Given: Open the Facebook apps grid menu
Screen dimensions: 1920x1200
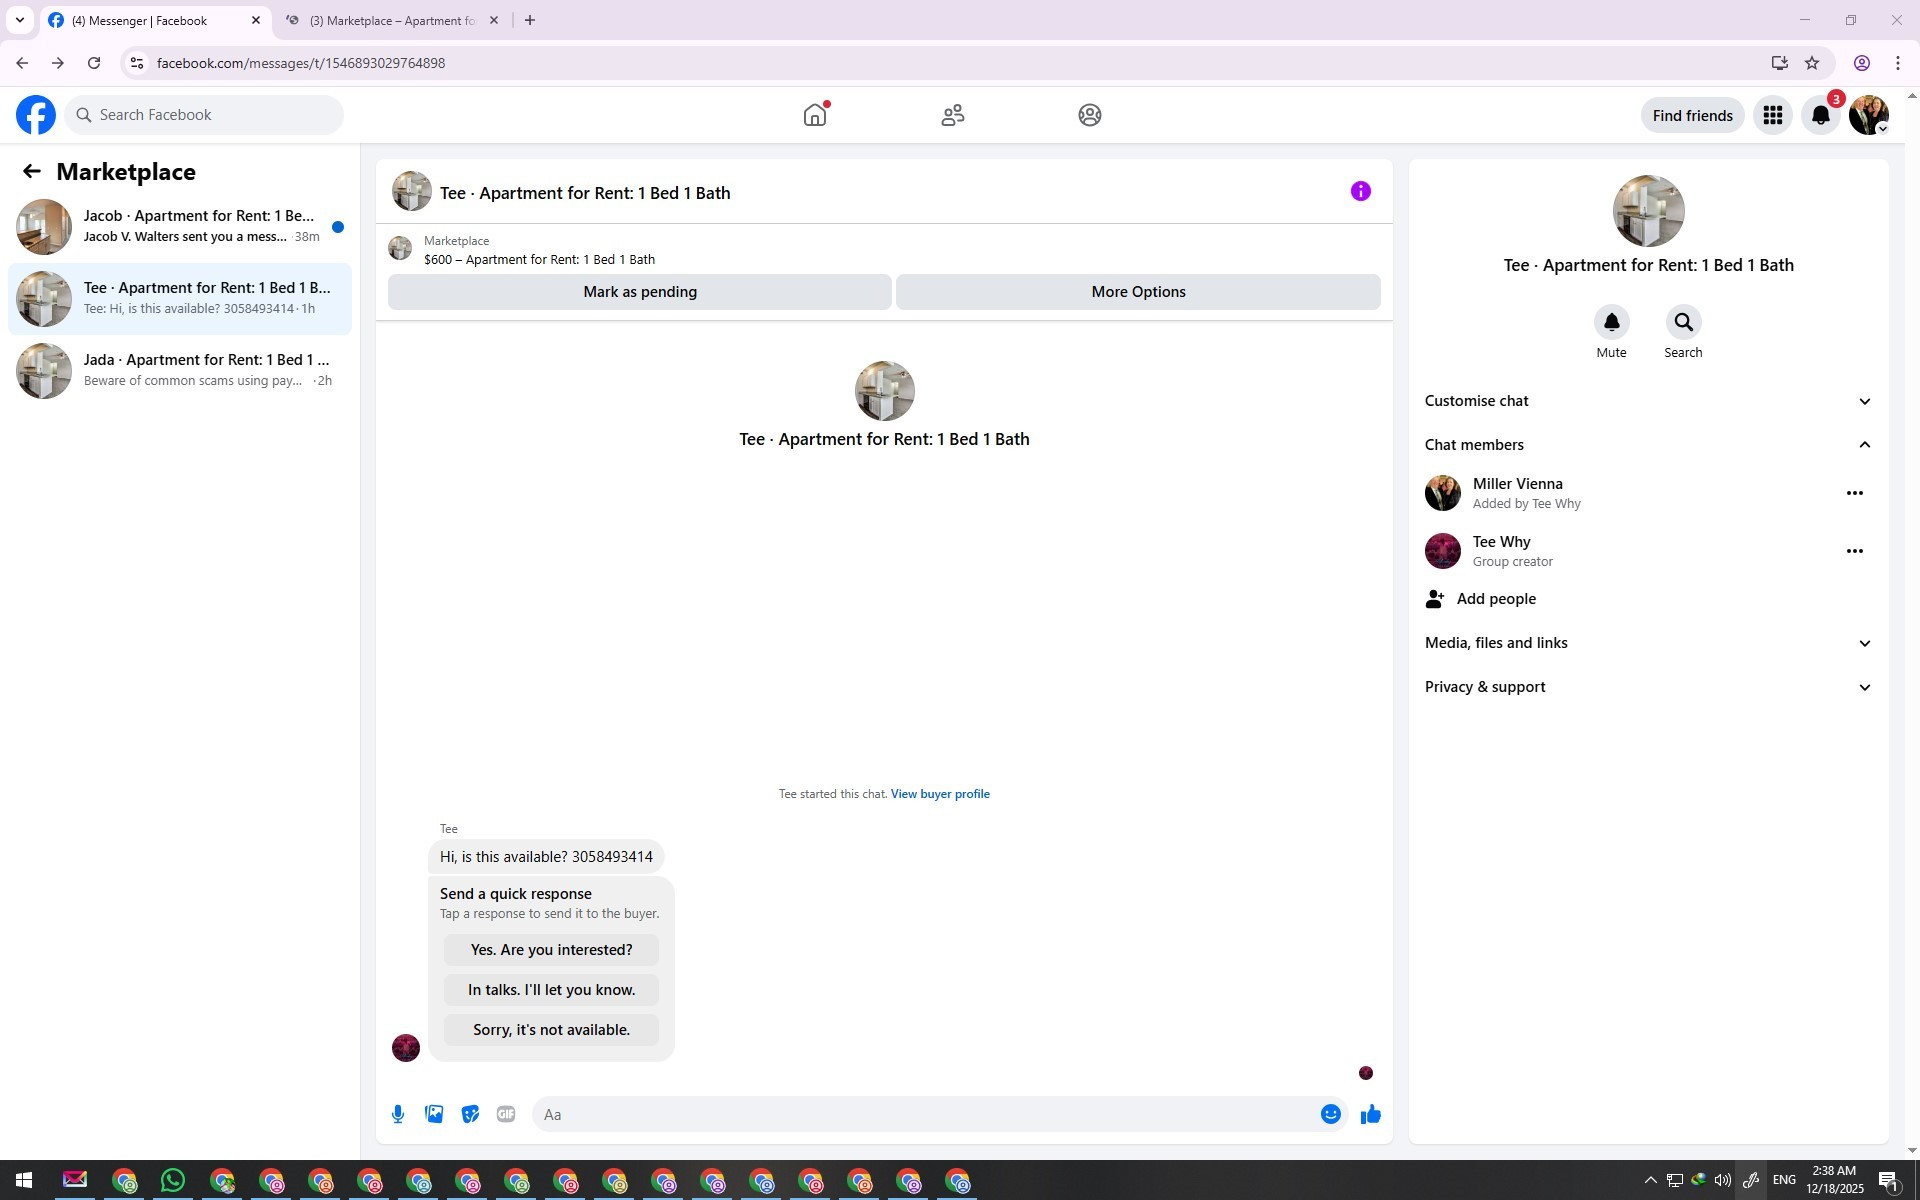Looking at the screenshot, I should (1772, 115).
